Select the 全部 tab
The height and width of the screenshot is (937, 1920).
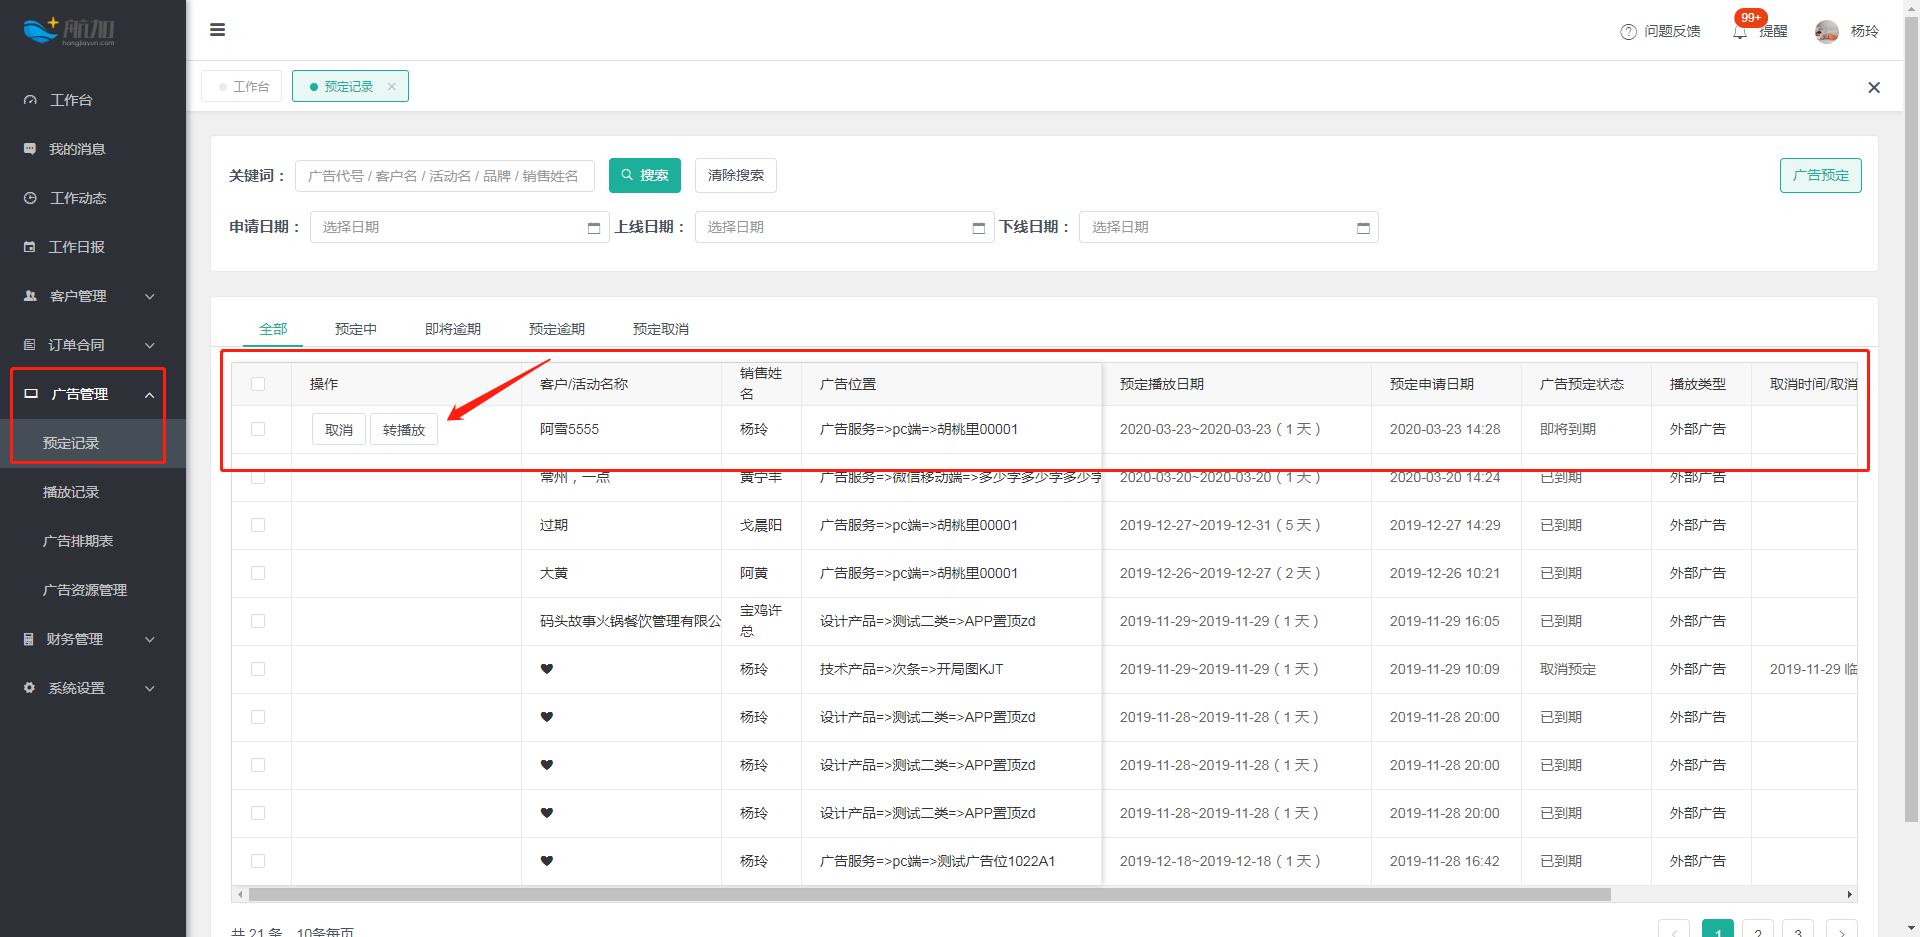273,329
